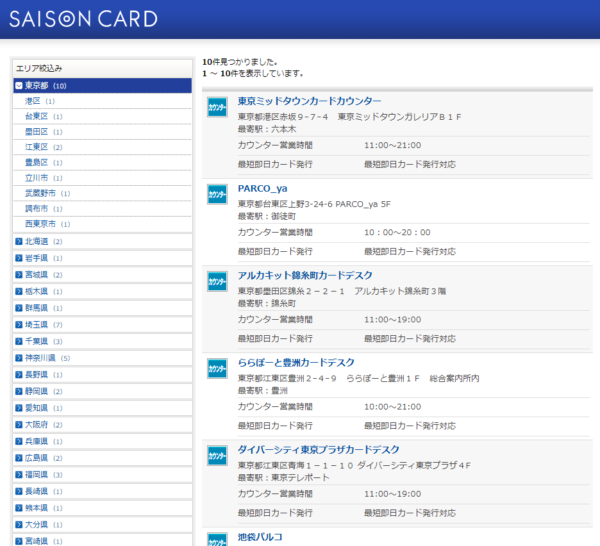
Task: Click hours text 11:00～21:00
Action: pos(393,145)
